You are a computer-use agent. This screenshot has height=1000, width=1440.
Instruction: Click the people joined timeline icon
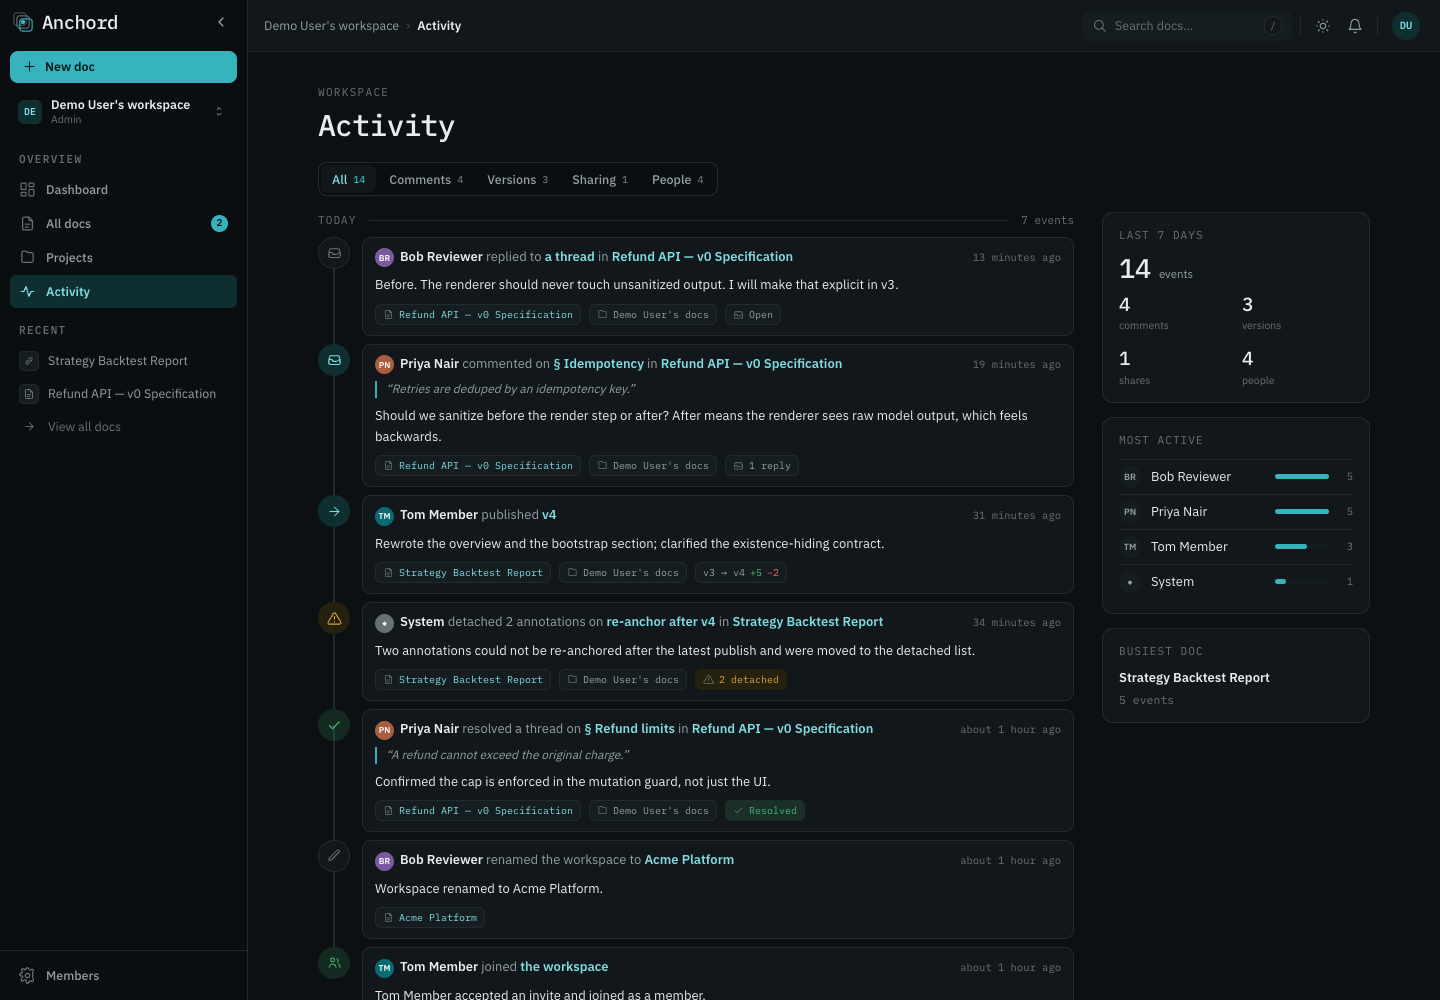(334, 963)
